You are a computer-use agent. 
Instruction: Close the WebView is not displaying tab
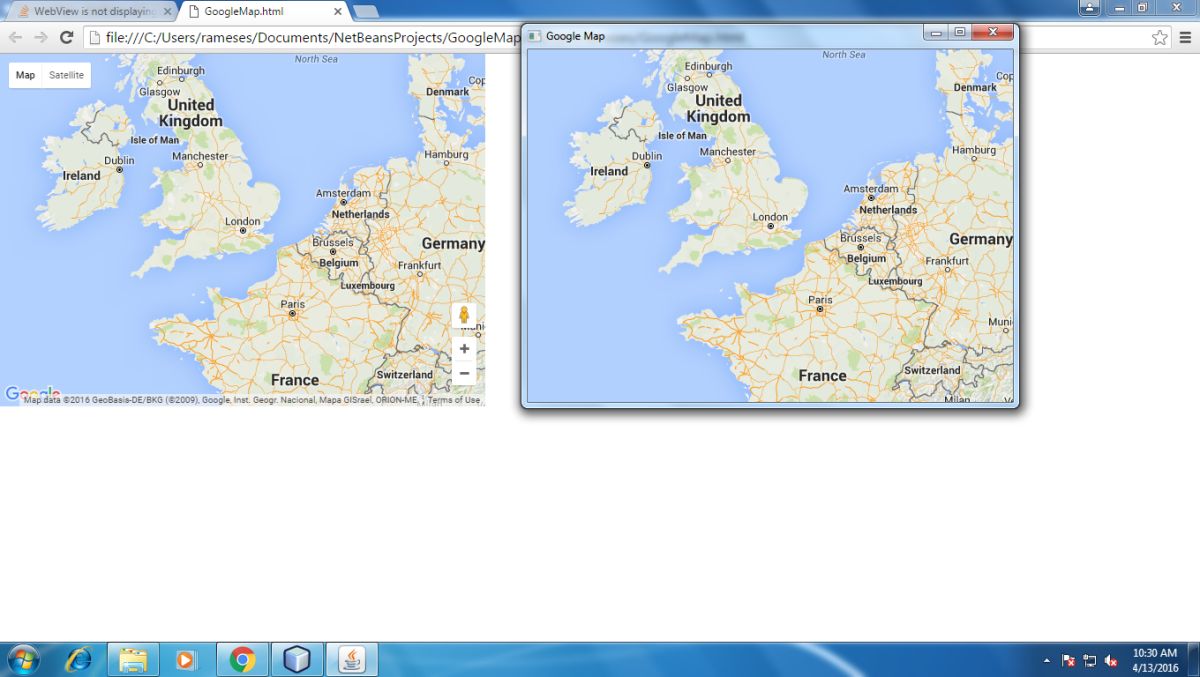pos(166,12)
